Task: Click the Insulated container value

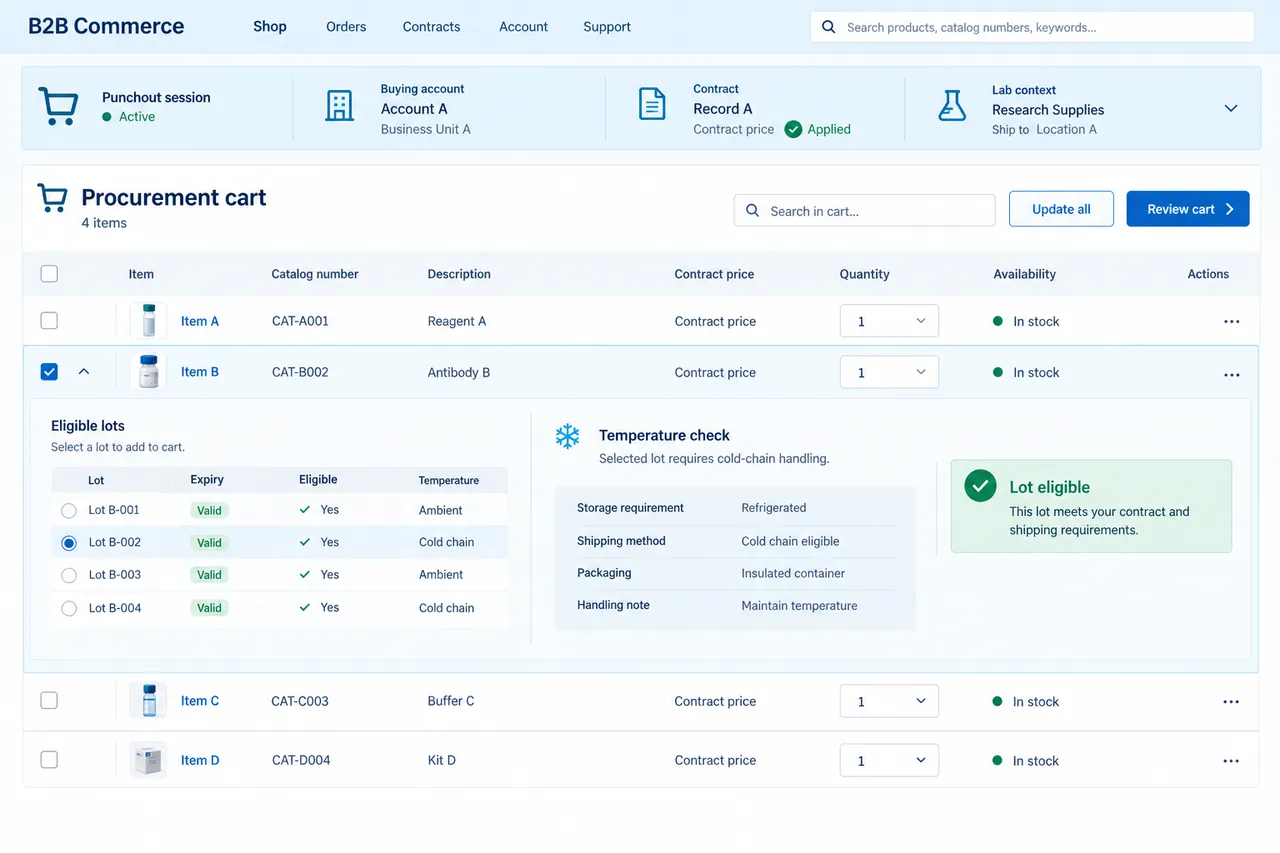Action: (793, 573)
